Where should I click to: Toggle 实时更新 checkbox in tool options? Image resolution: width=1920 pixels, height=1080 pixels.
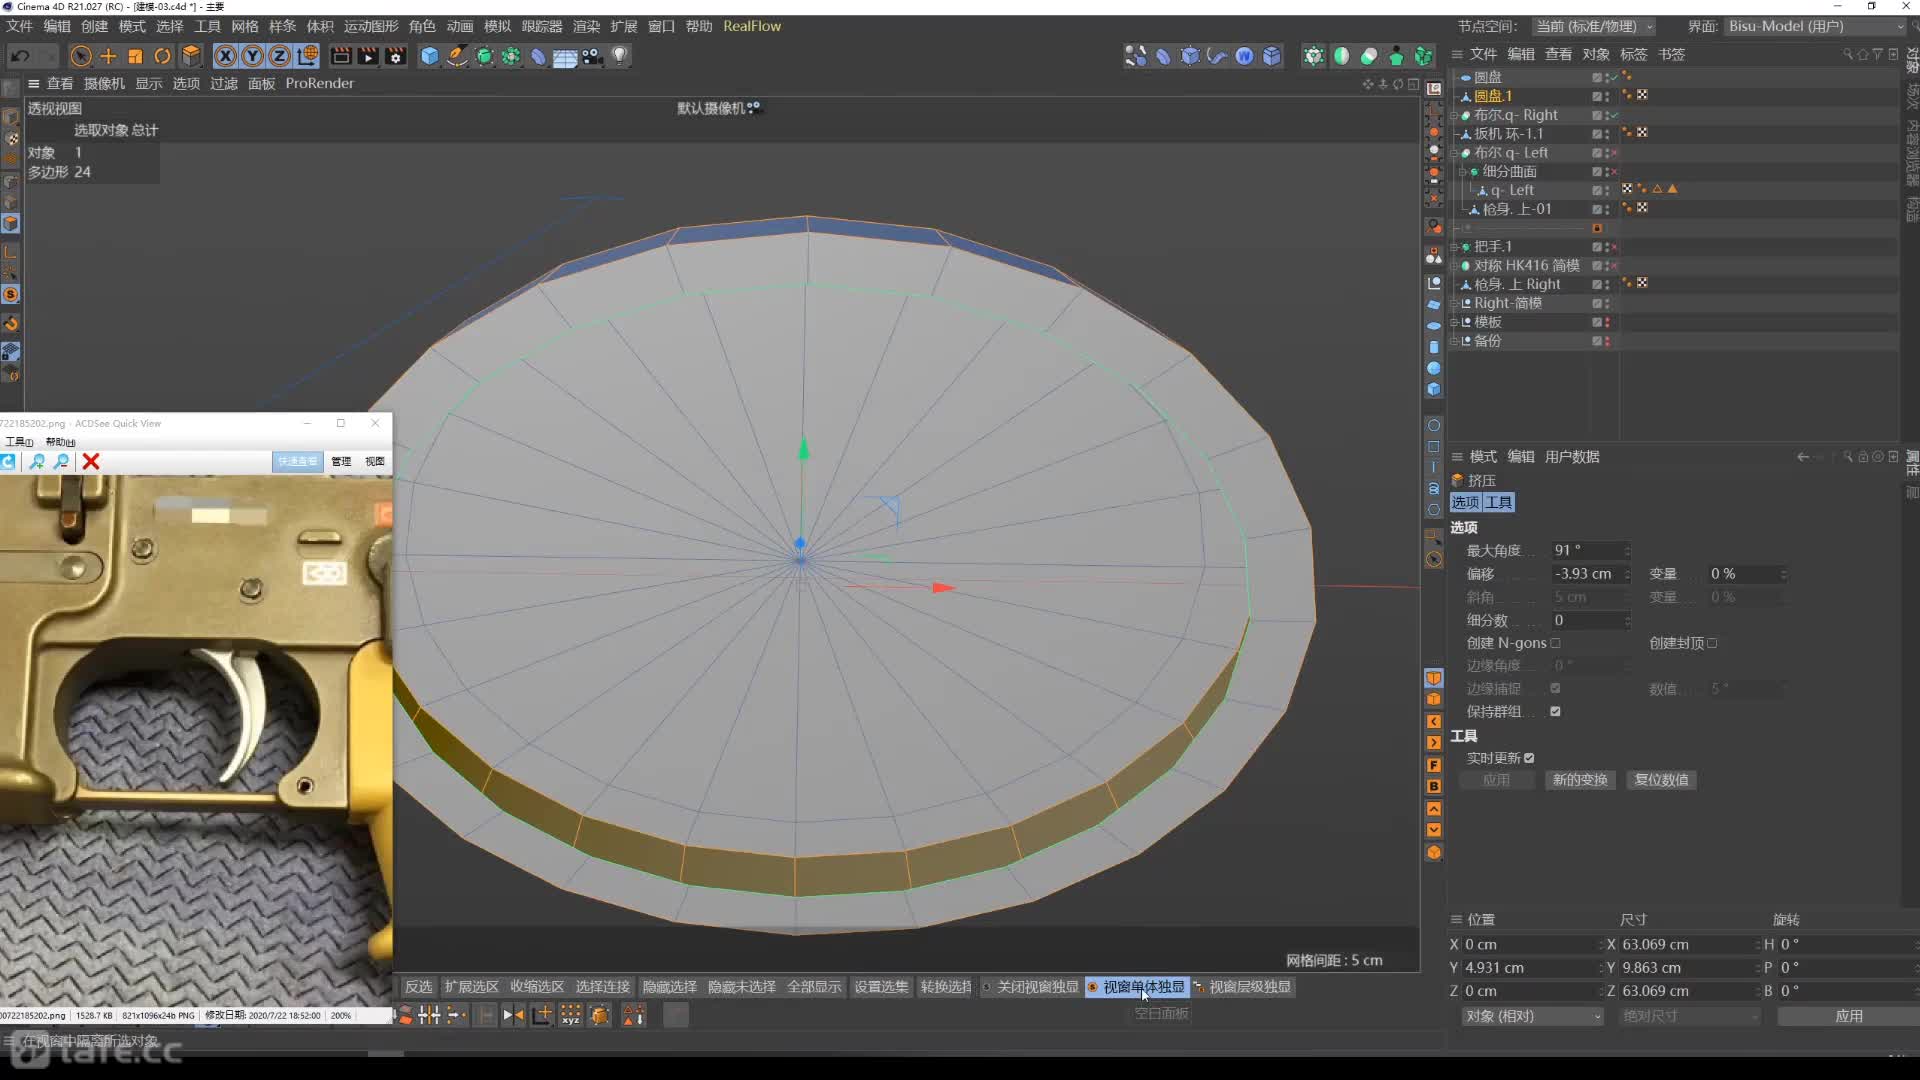pos(1527,757)
